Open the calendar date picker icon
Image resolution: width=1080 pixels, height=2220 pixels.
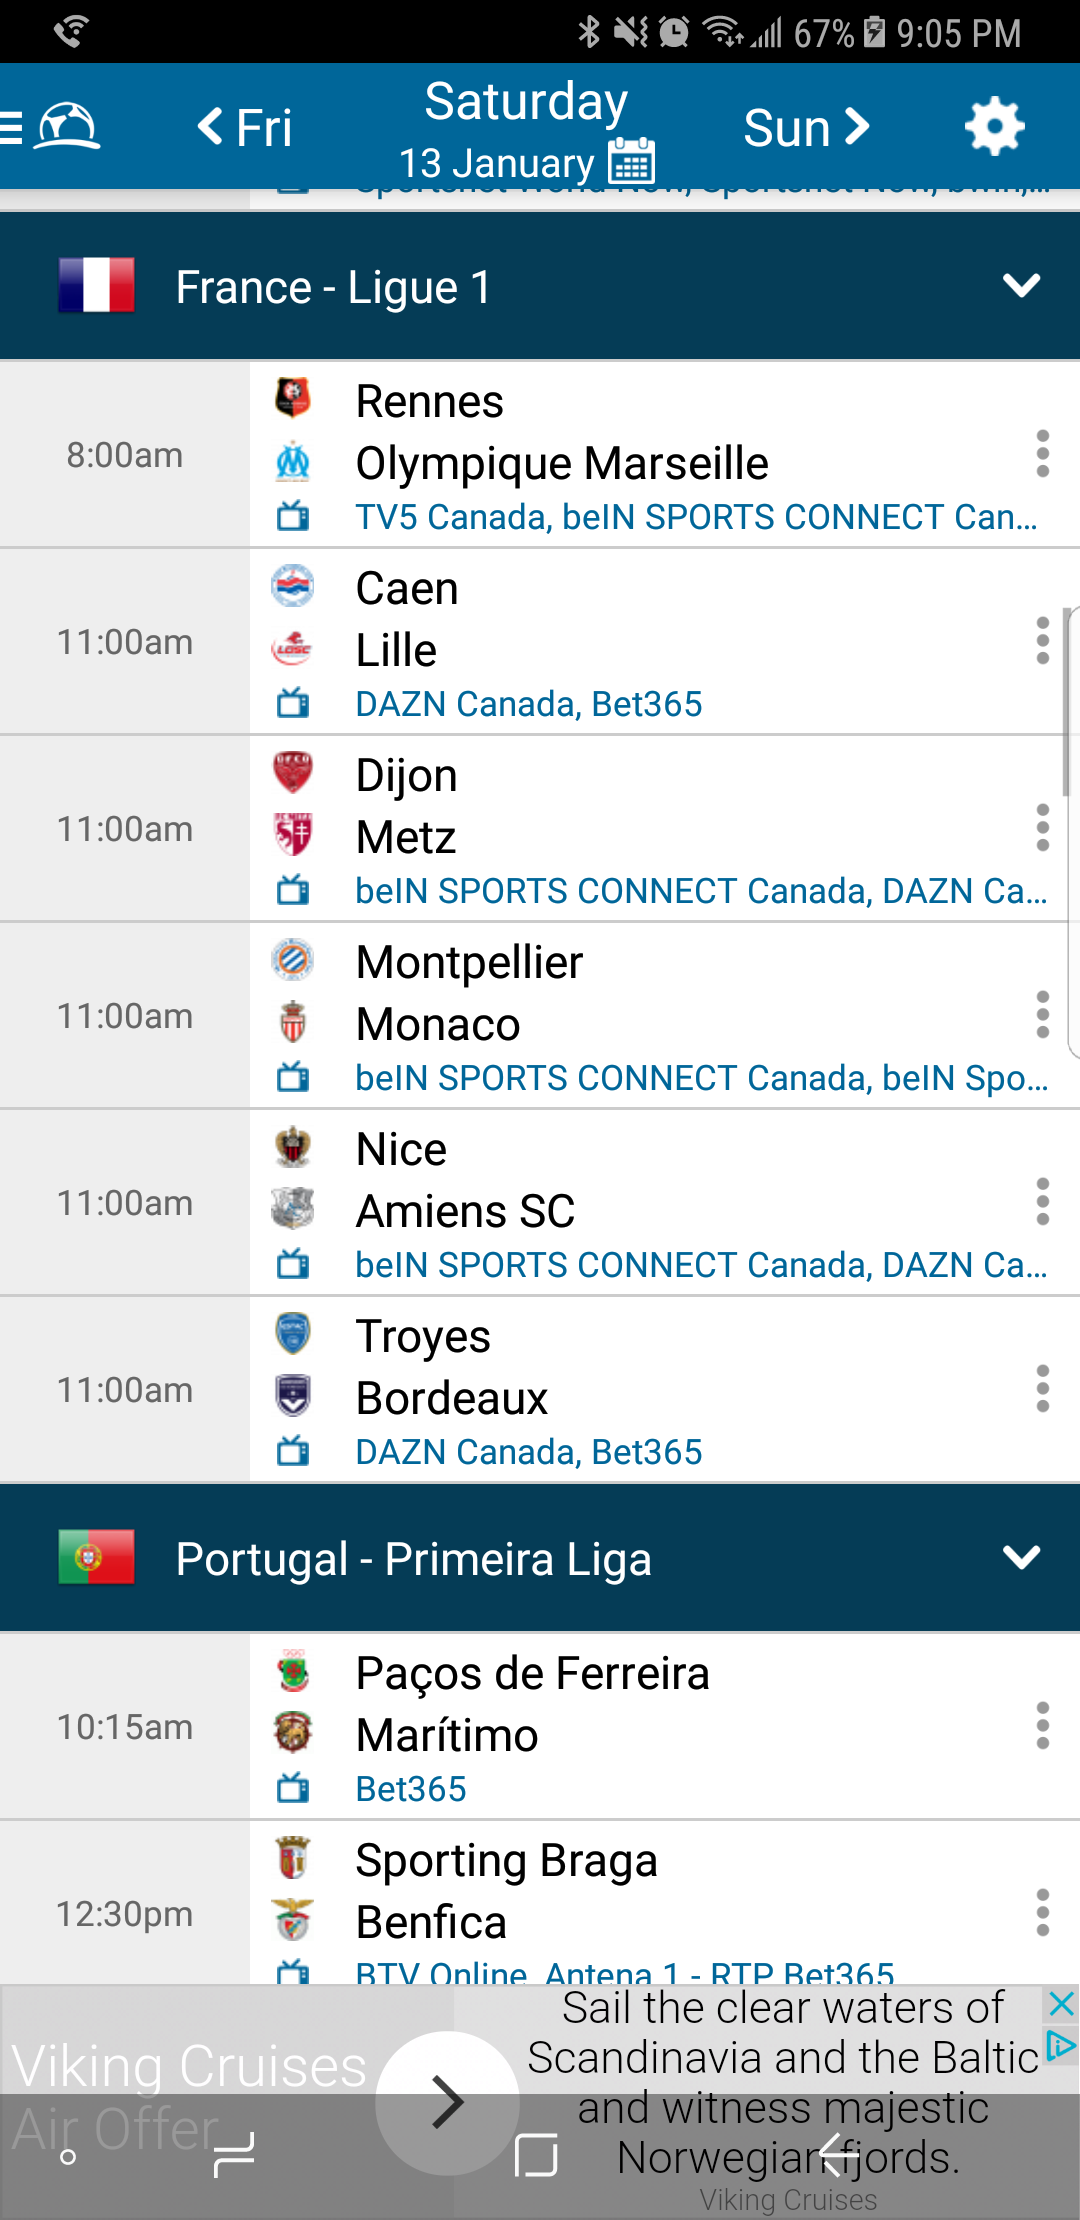coord(632,162)
